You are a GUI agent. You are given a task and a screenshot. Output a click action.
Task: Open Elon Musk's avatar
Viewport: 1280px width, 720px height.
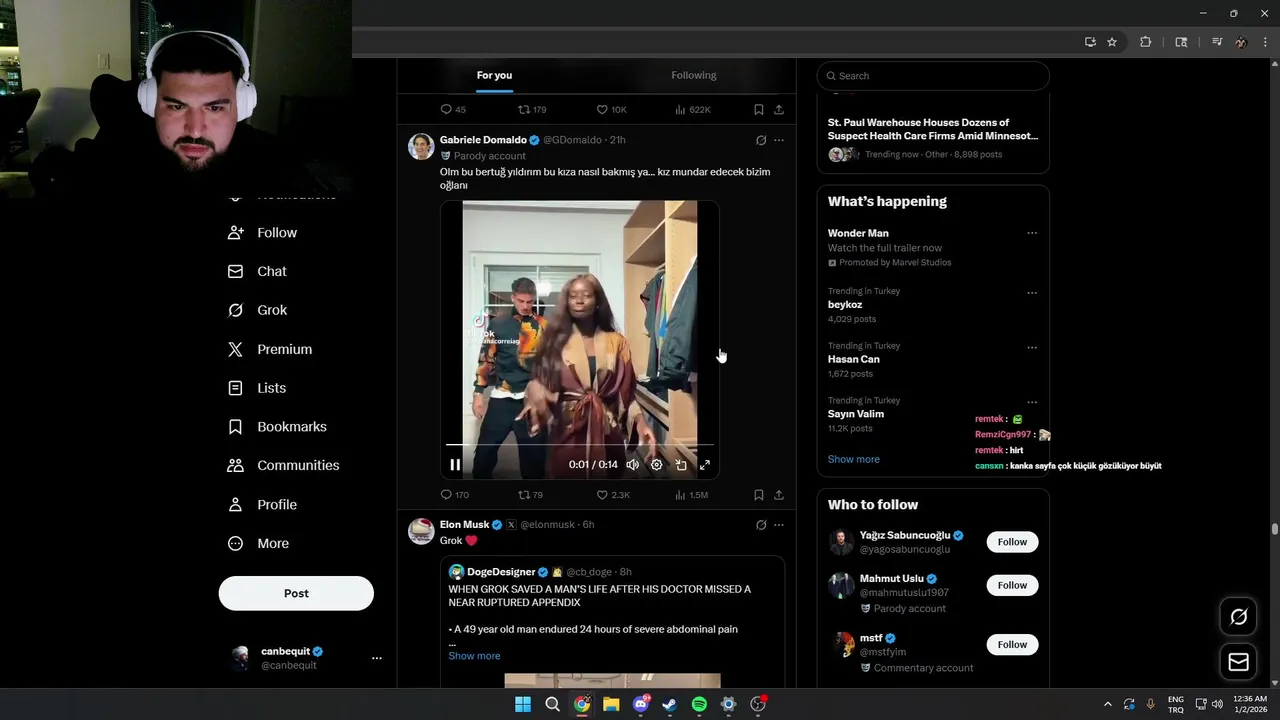coord(421,531)
